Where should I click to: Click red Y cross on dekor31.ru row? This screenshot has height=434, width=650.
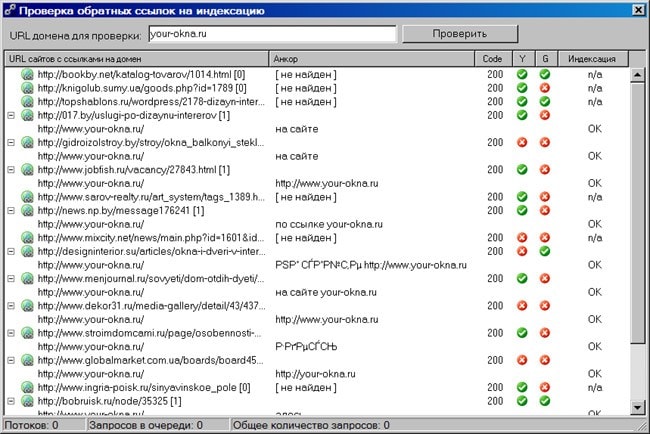click(x=522, y=305)
